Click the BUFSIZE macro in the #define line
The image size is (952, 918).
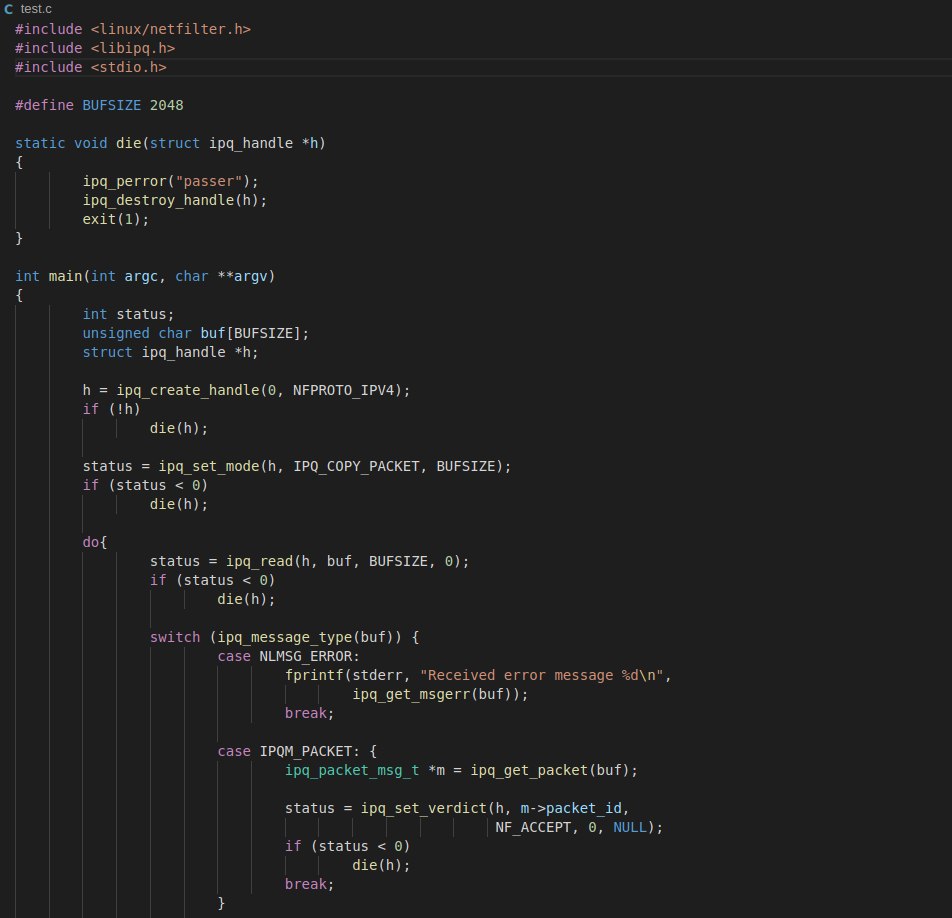coord(112,105)
